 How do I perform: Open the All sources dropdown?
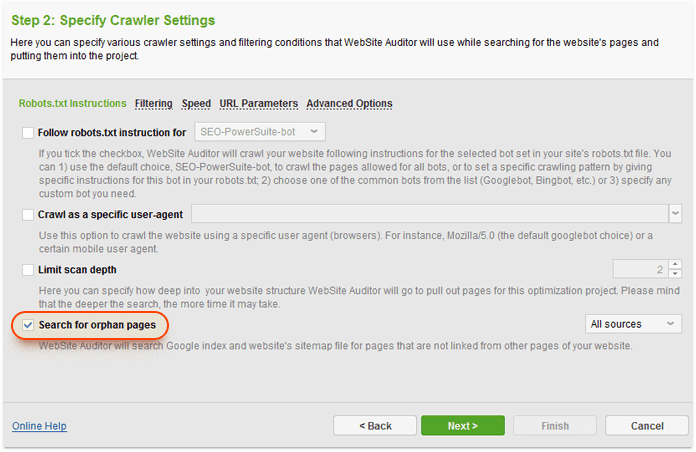632,324
